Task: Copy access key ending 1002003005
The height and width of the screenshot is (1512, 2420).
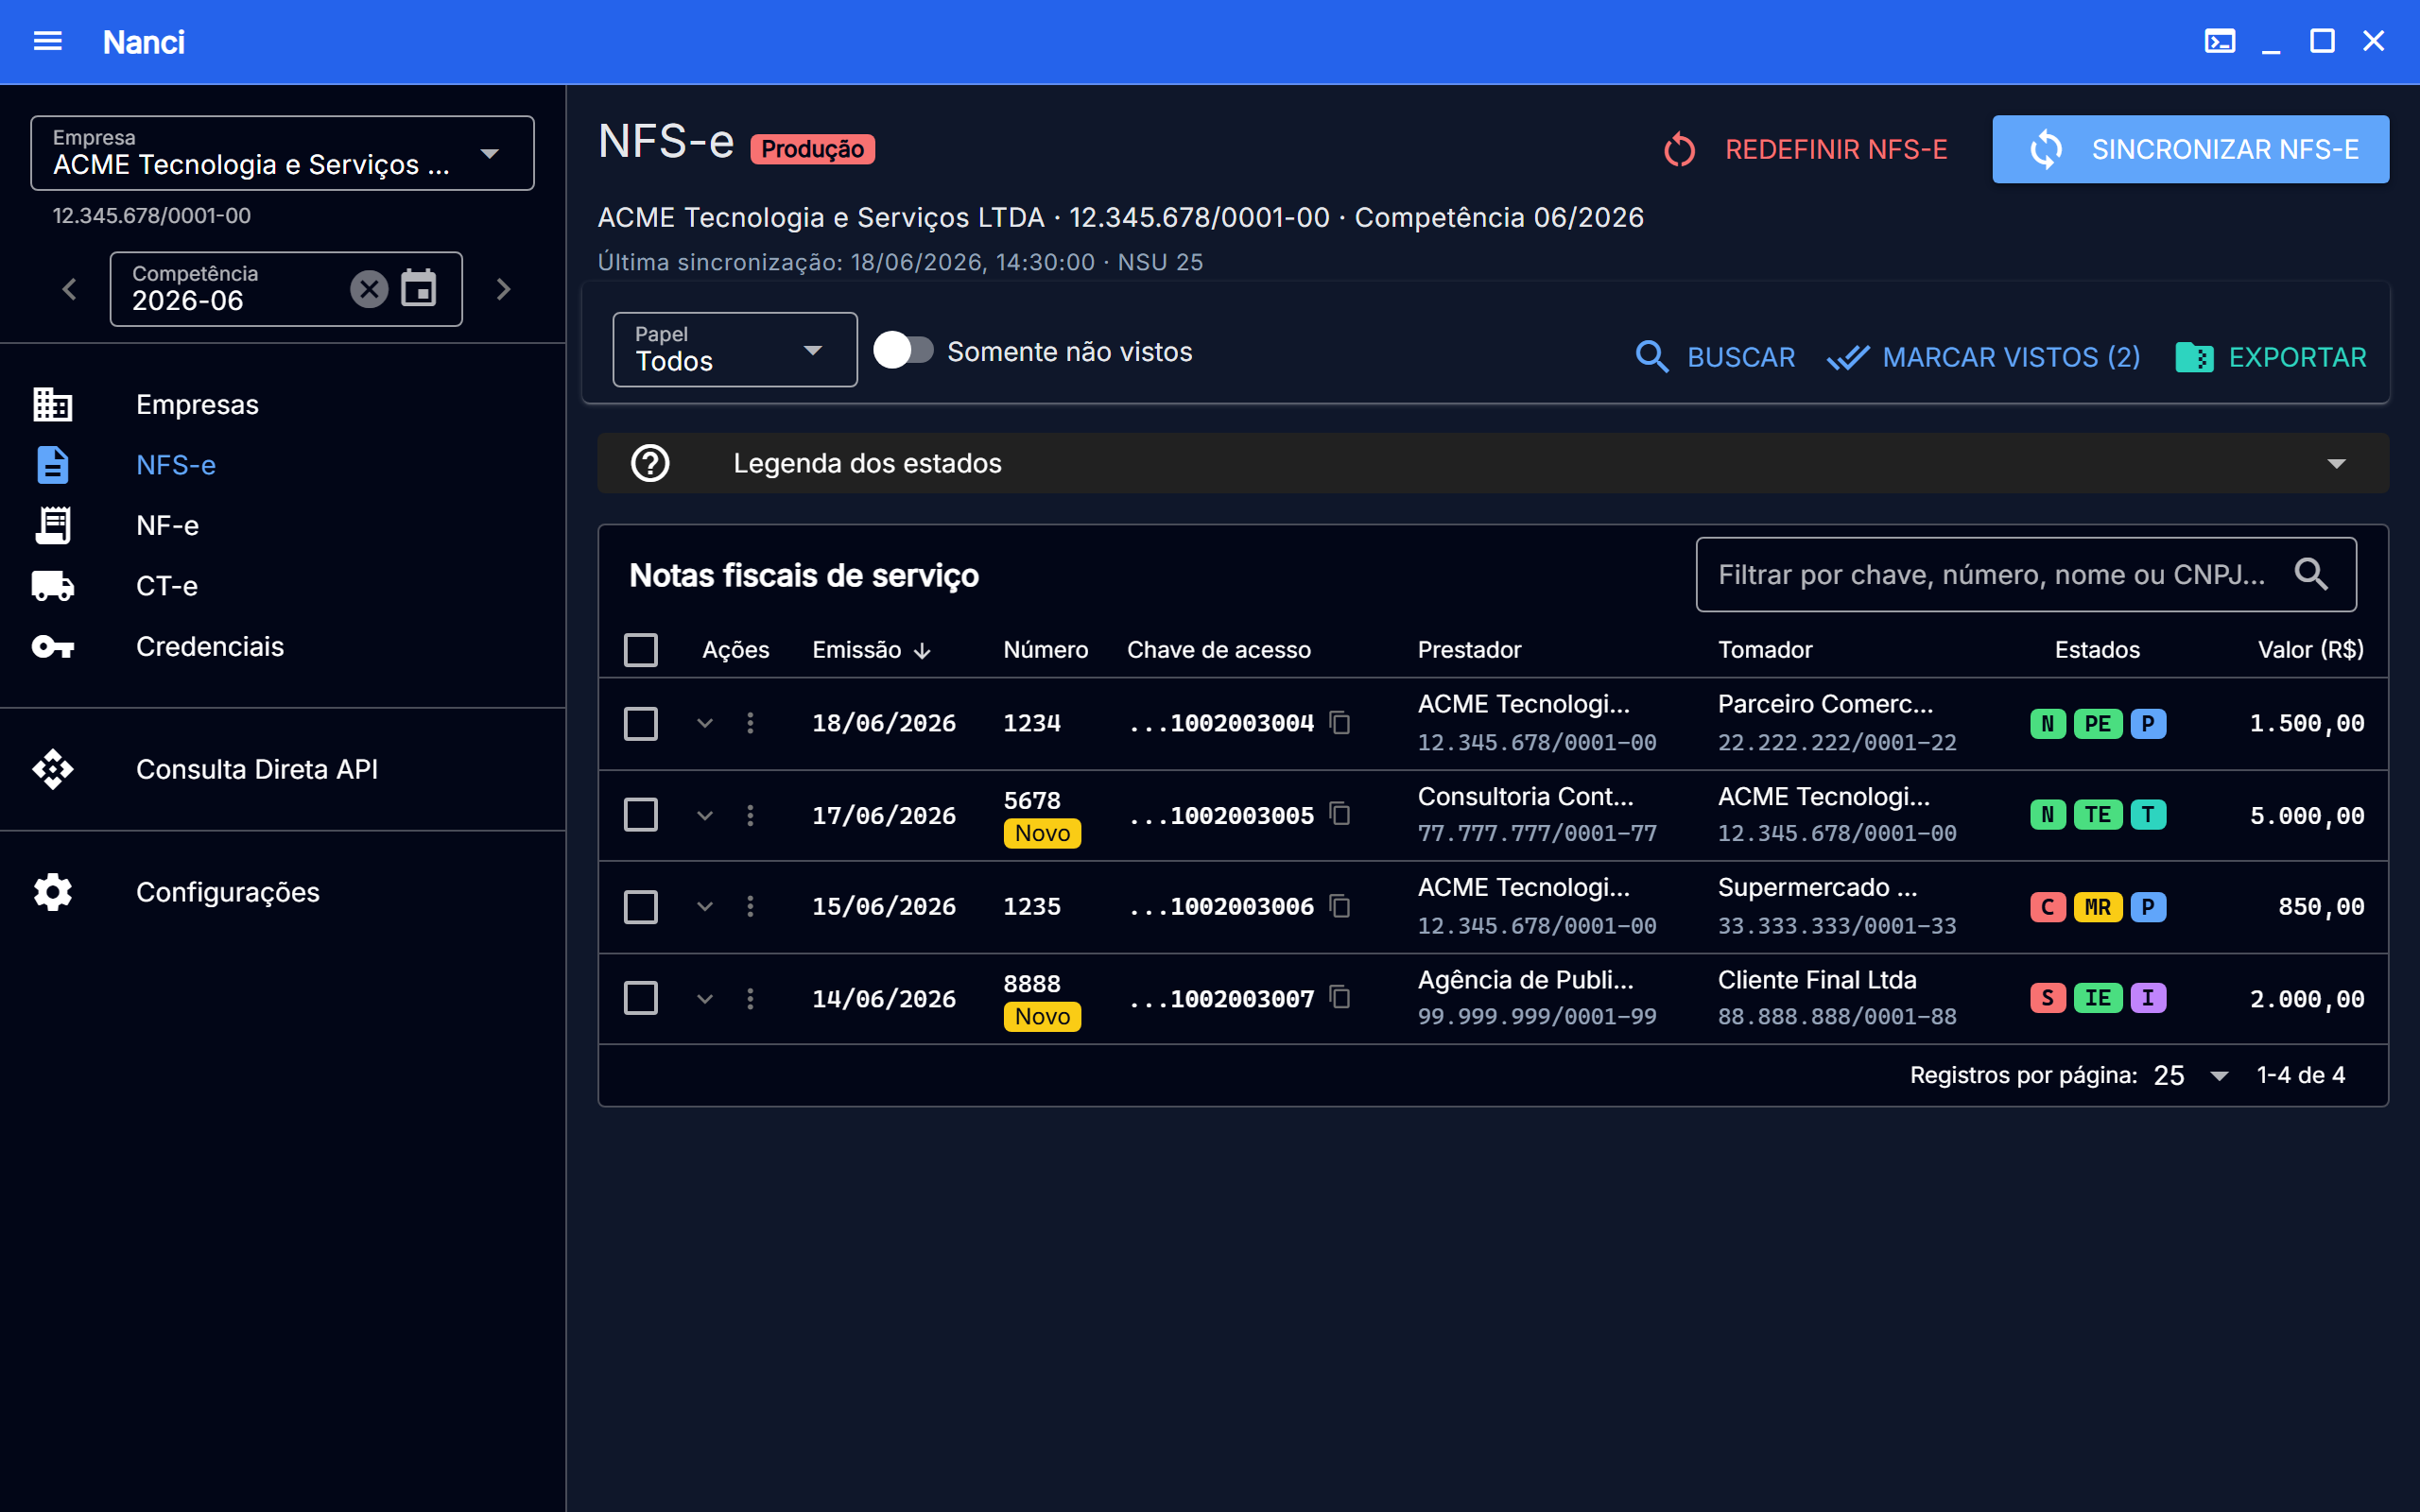Action: [1340, 814]
